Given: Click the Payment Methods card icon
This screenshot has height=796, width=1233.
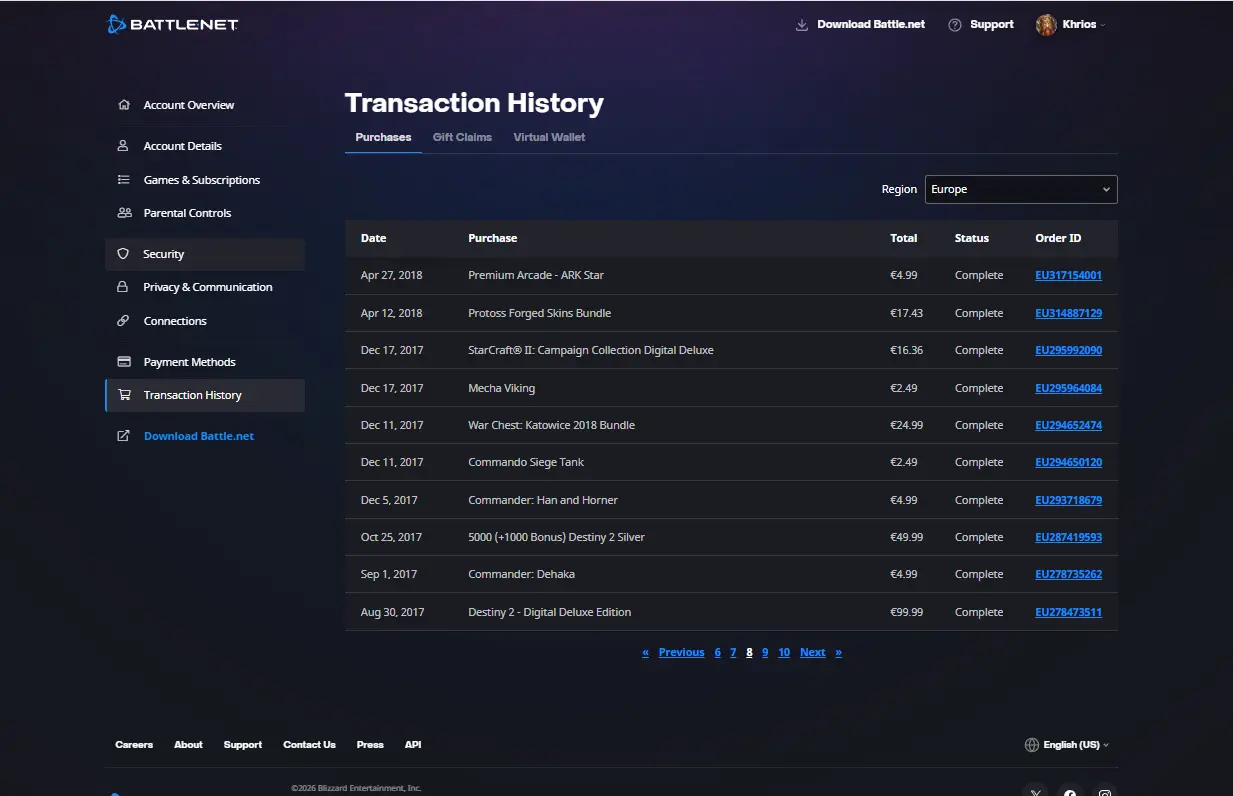Looking at the screenshot, I should point(124,362).
